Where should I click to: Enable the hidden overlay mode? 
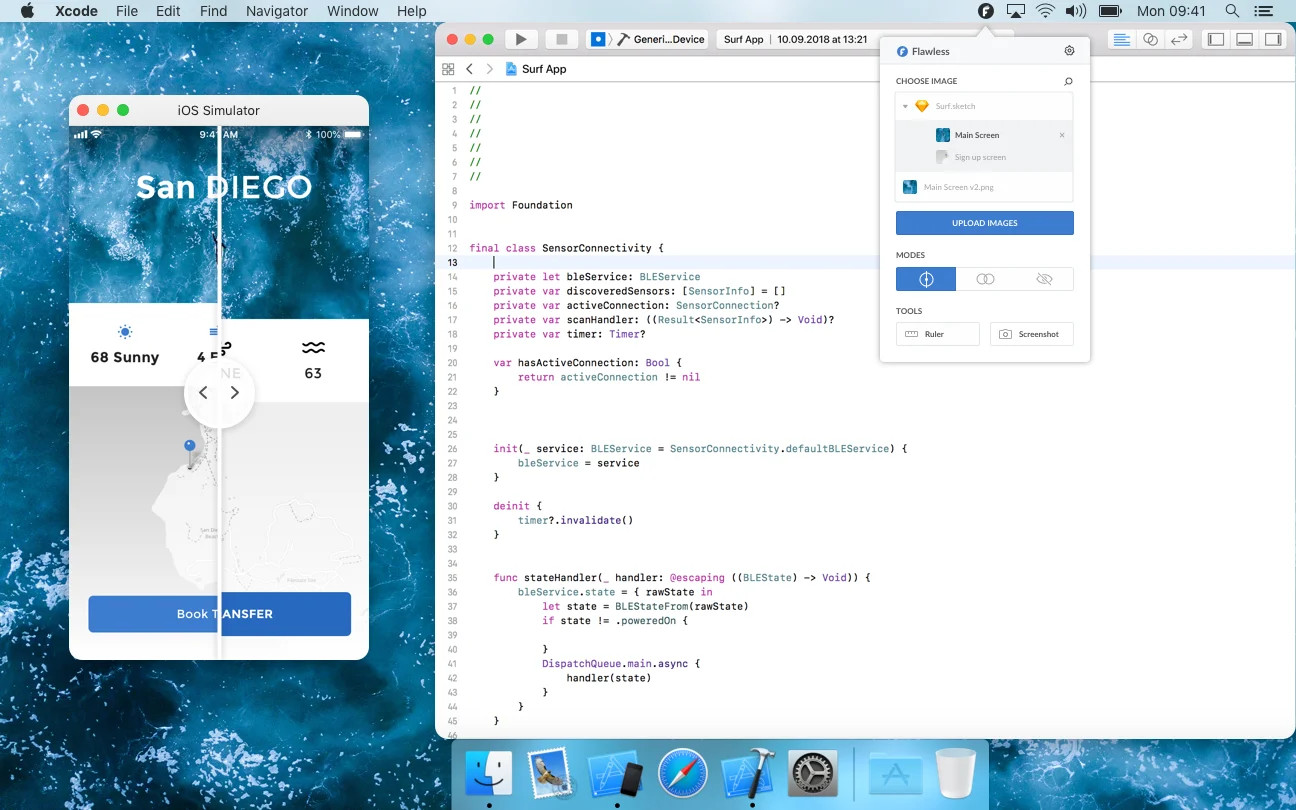[1044, 279]
